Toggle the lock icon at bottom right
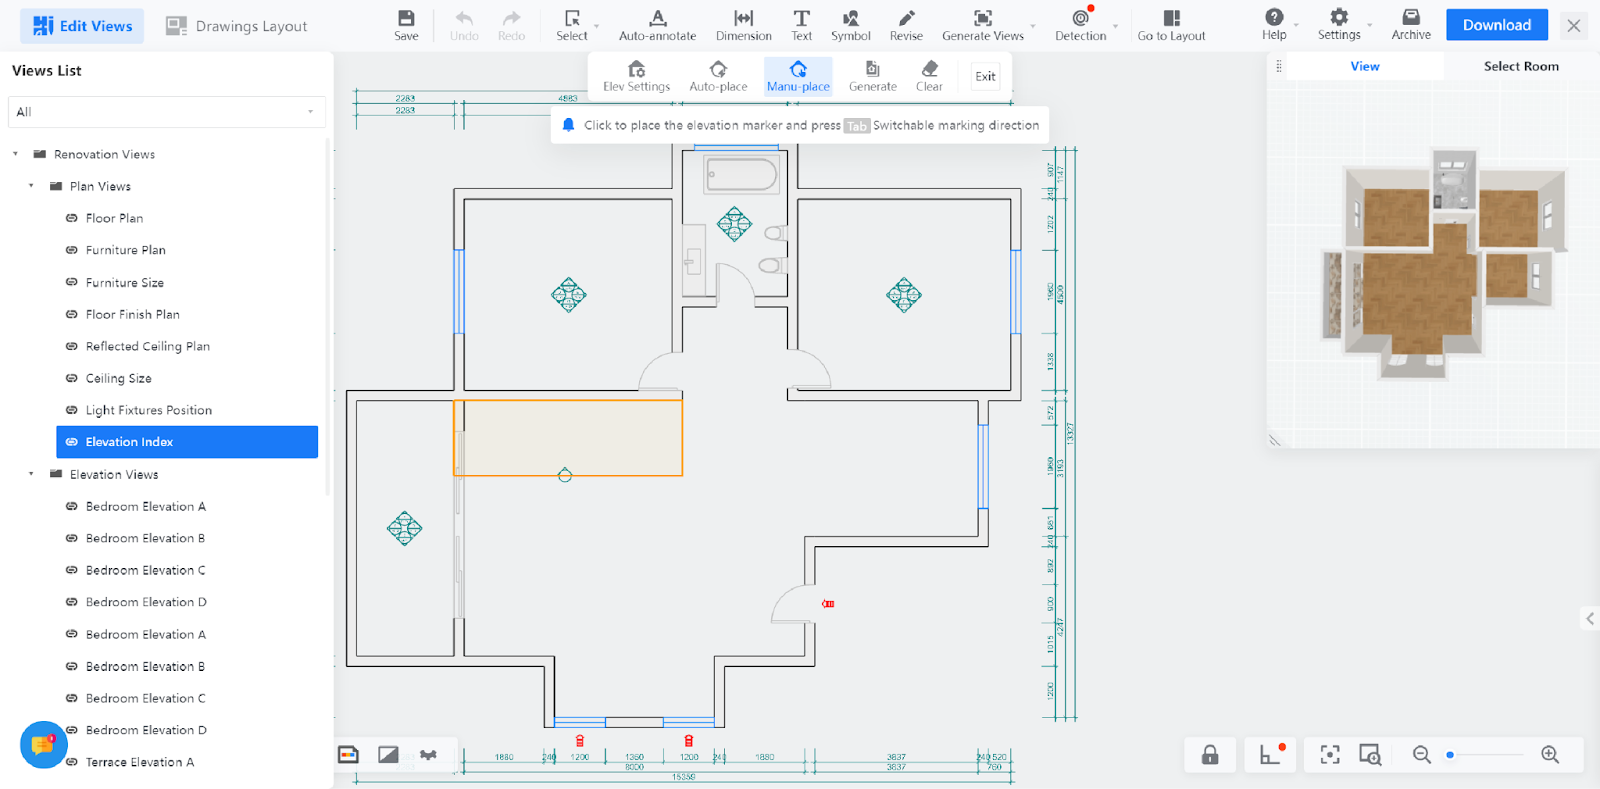The image size is (1600, 789). 1210,755
